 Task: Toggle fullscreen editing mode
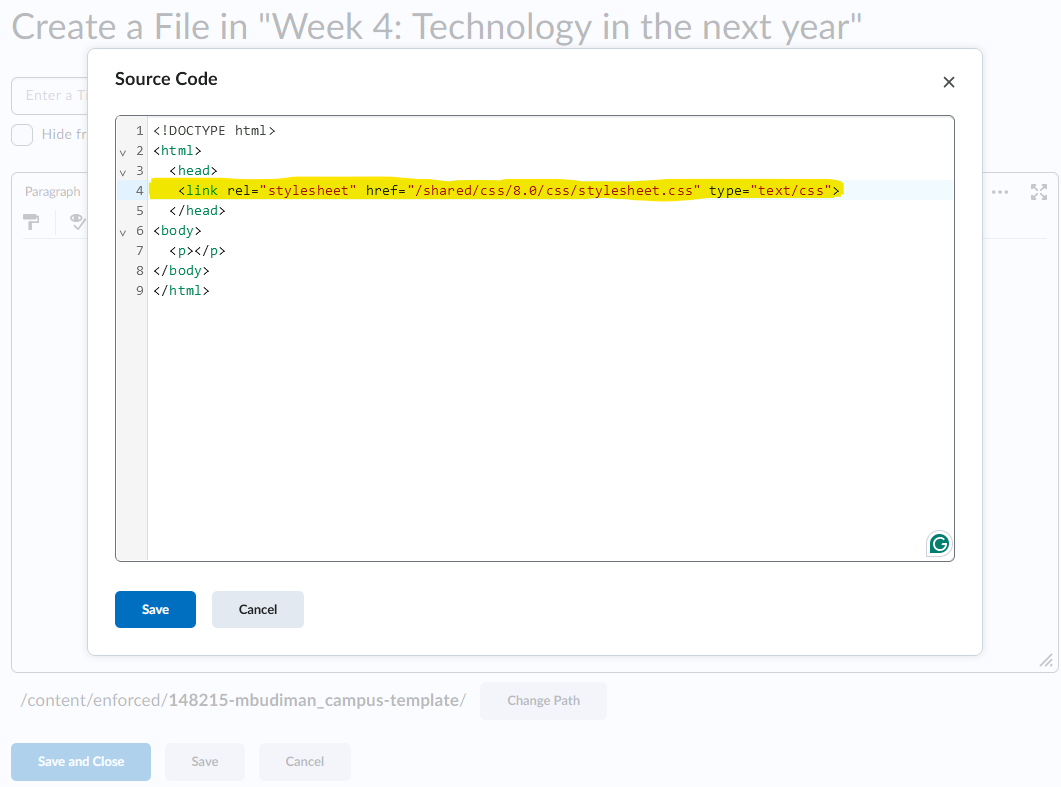pos(1038,191)
